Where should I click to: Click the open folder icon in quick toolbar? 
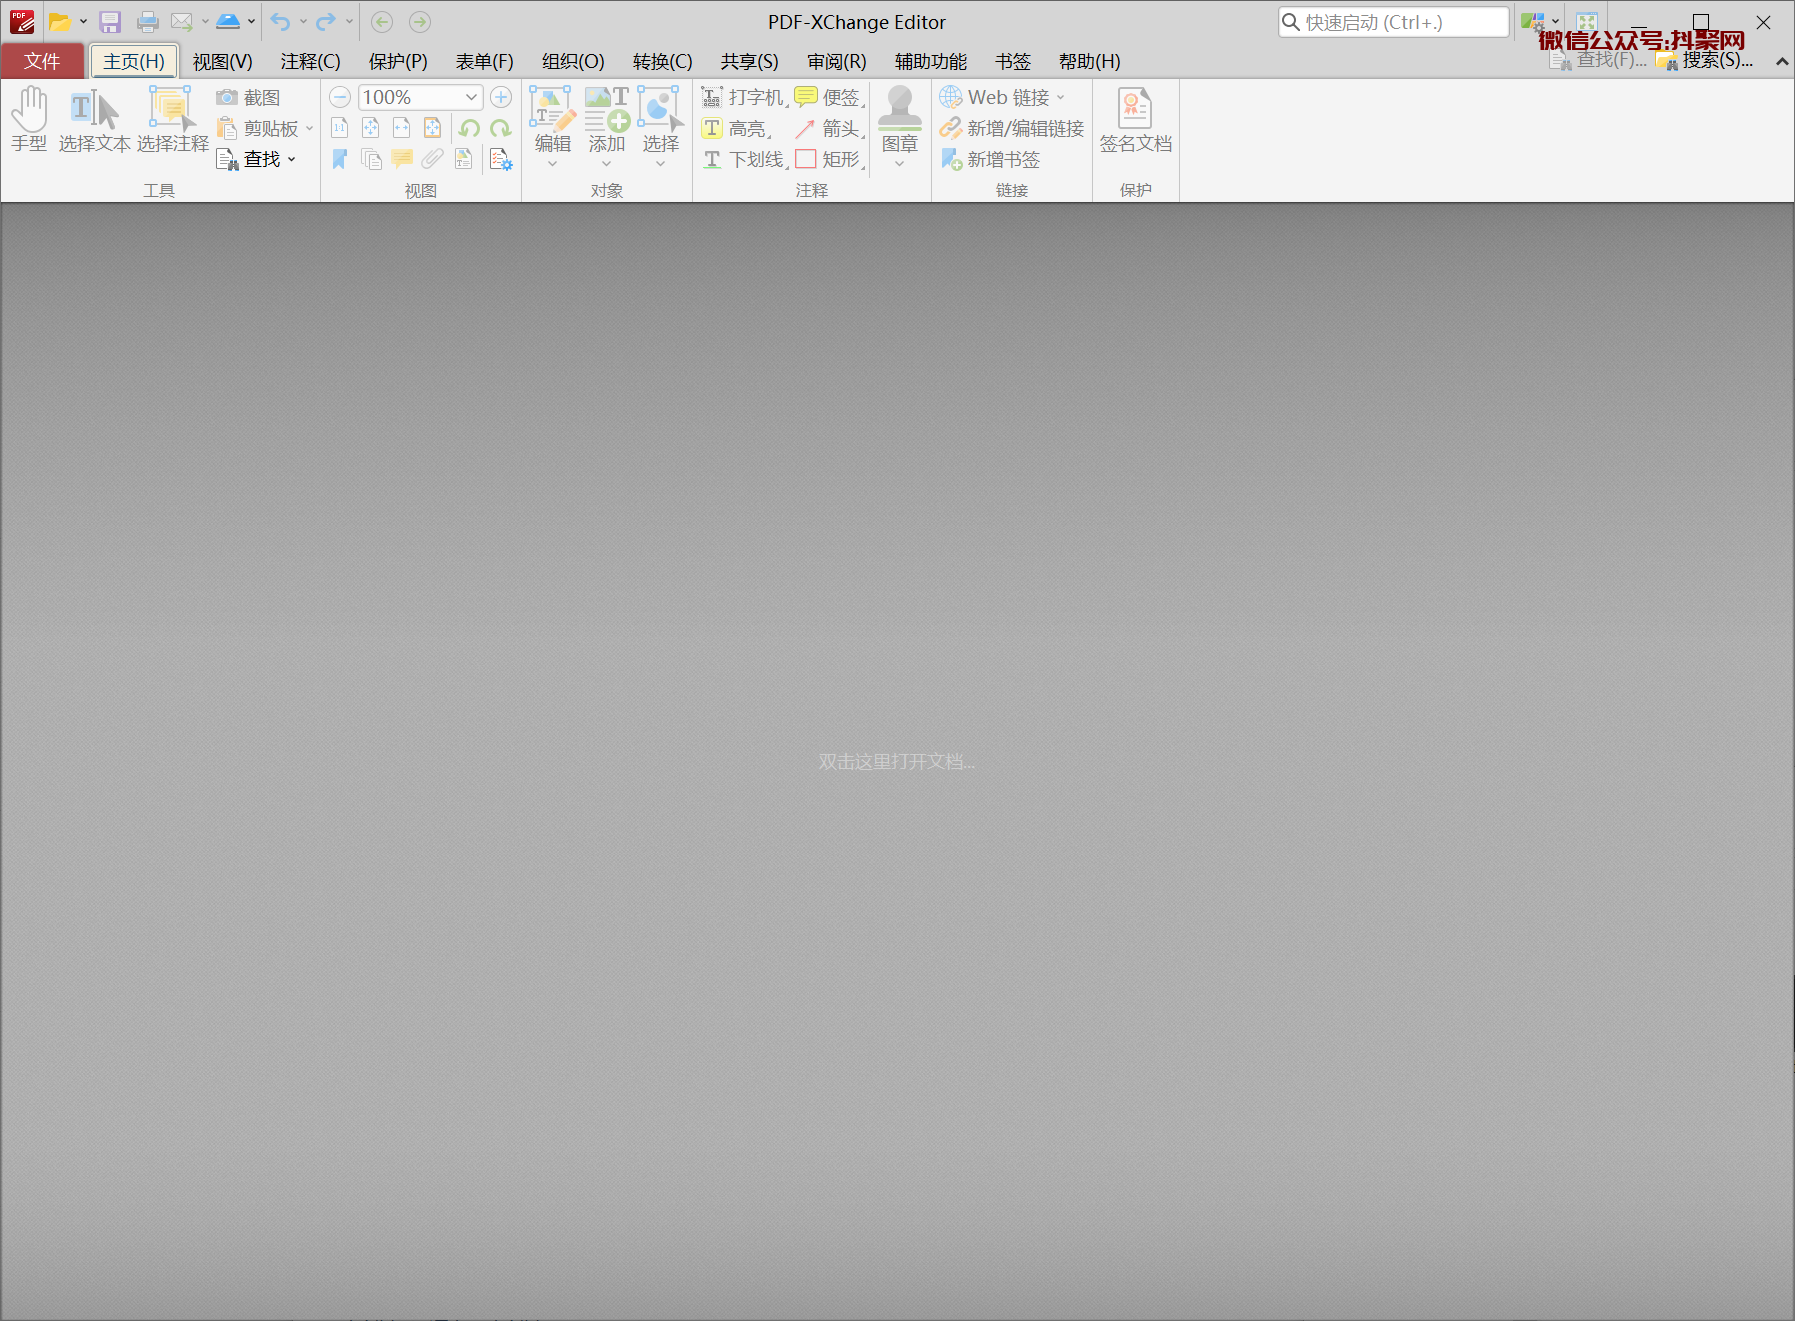click(x=60, y=22)
